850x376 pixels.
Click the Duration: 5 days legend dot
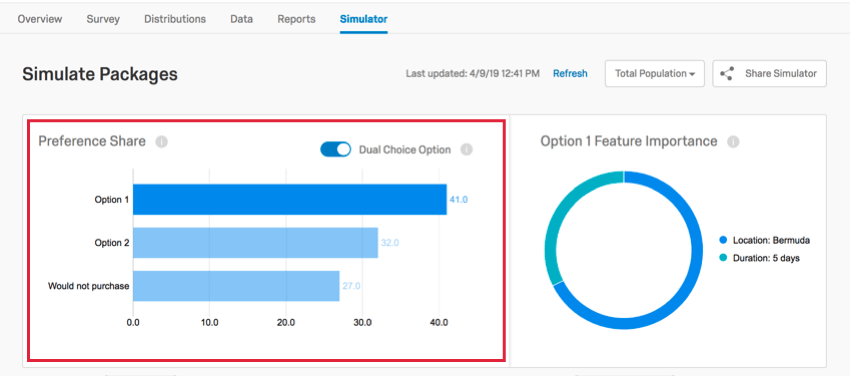click(723, 258)
